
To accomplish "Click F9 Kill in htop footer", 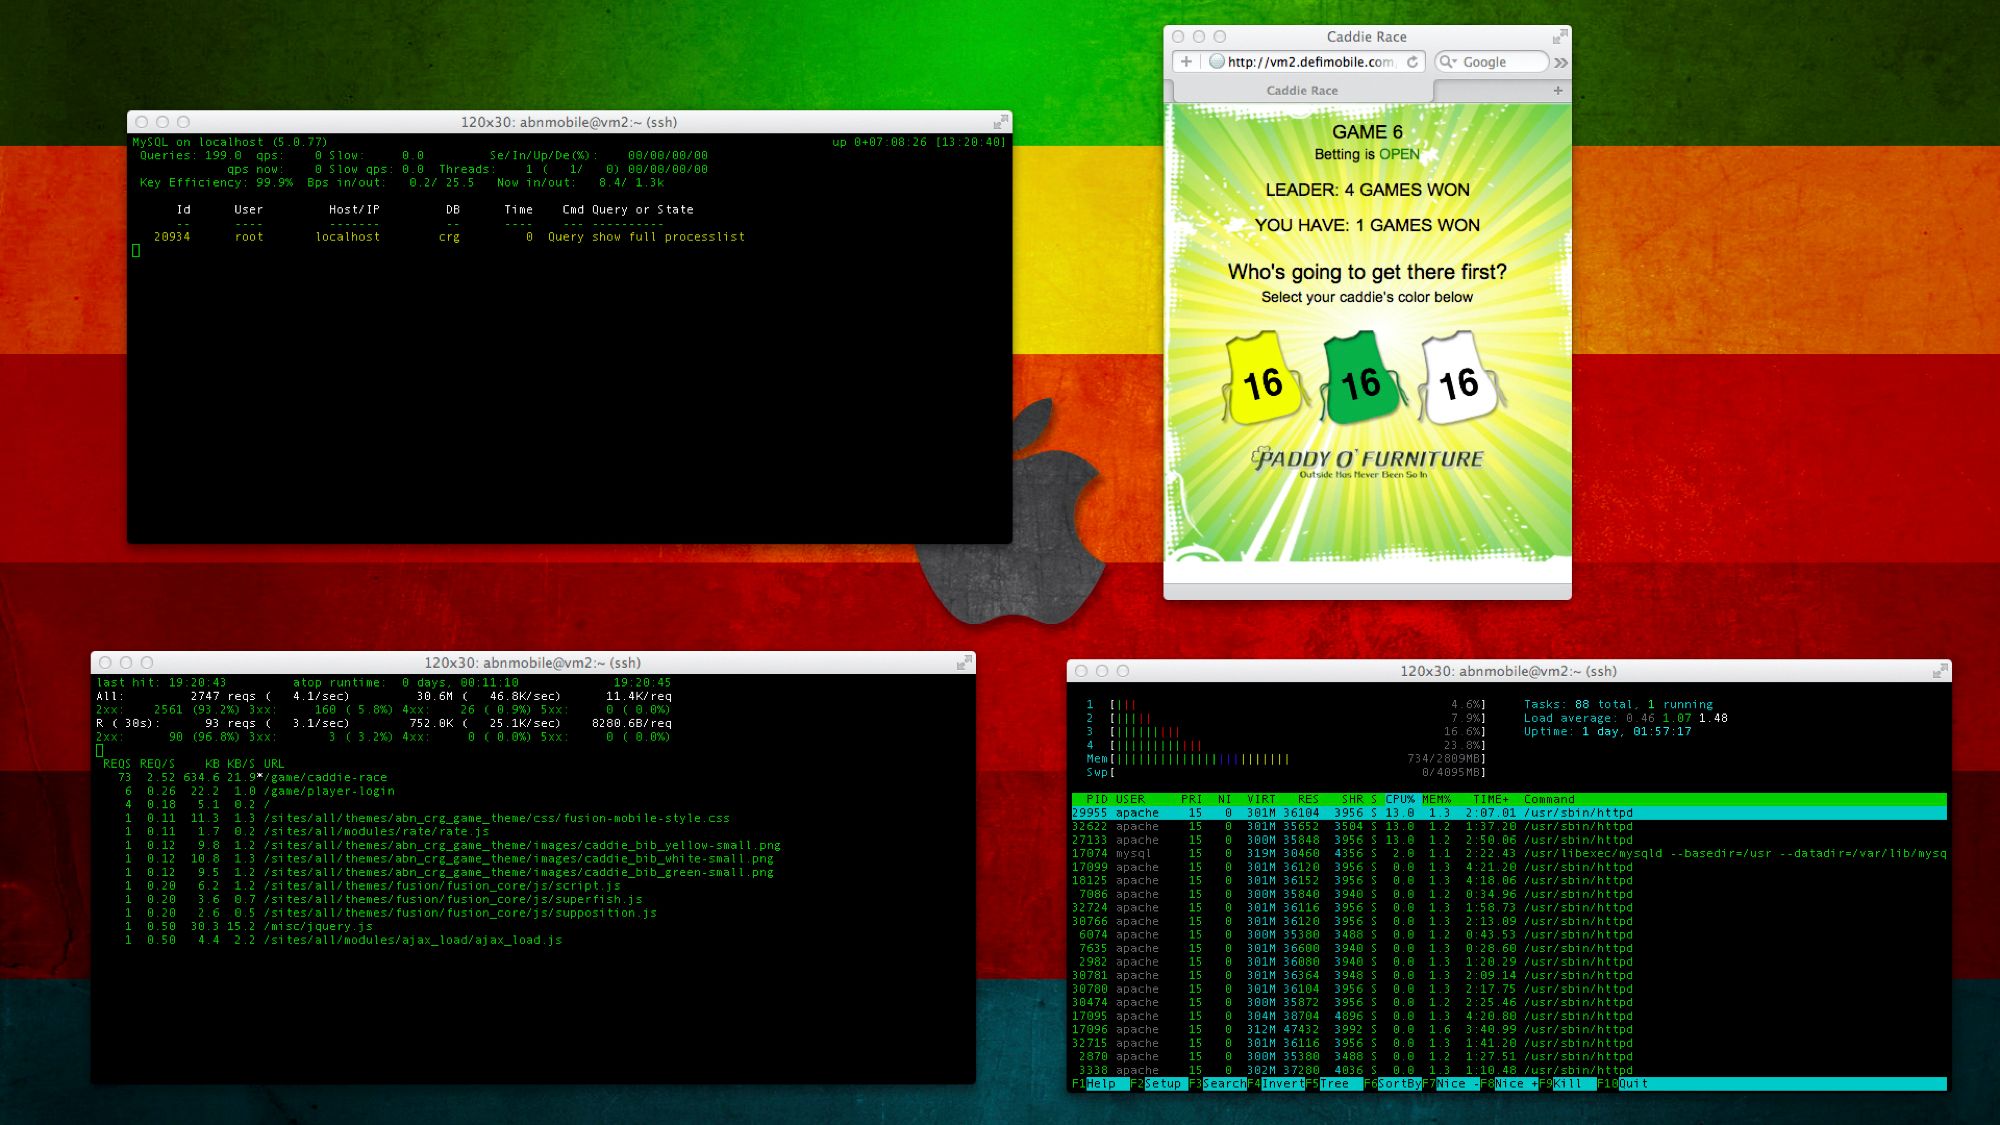I will coord(1566,1084).
